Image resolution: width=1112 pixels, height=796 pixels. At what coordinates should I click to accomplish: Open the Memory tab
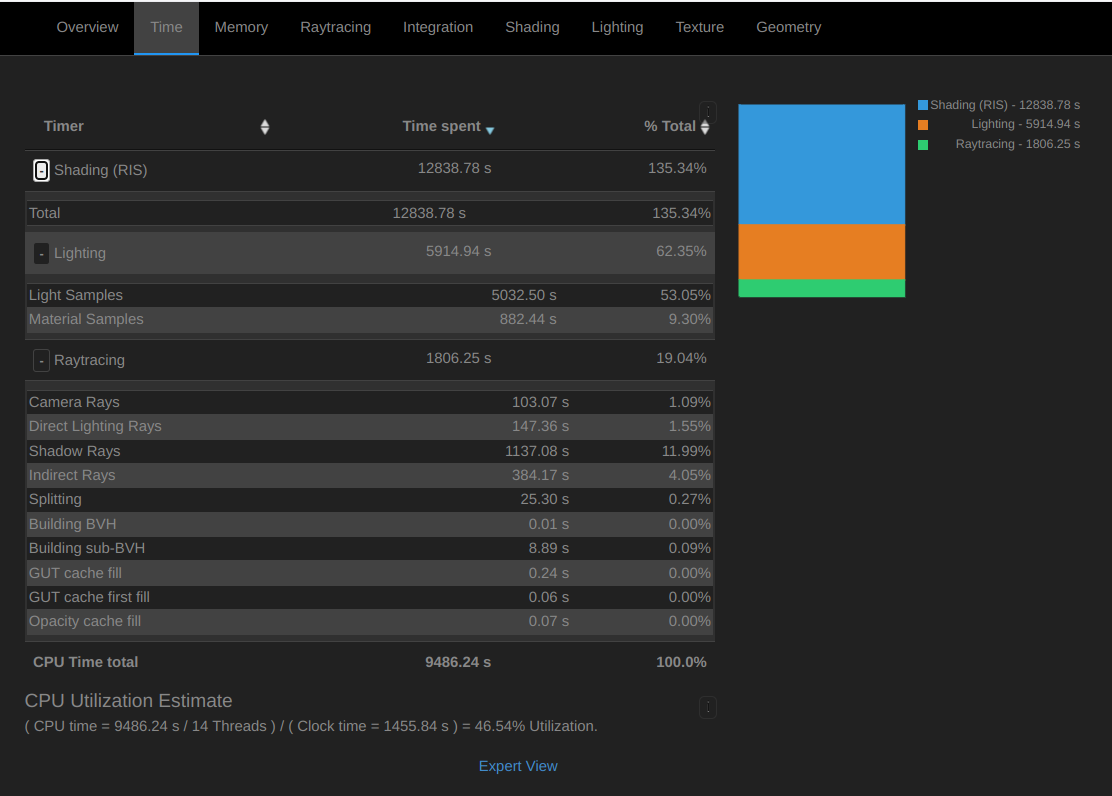241,27
